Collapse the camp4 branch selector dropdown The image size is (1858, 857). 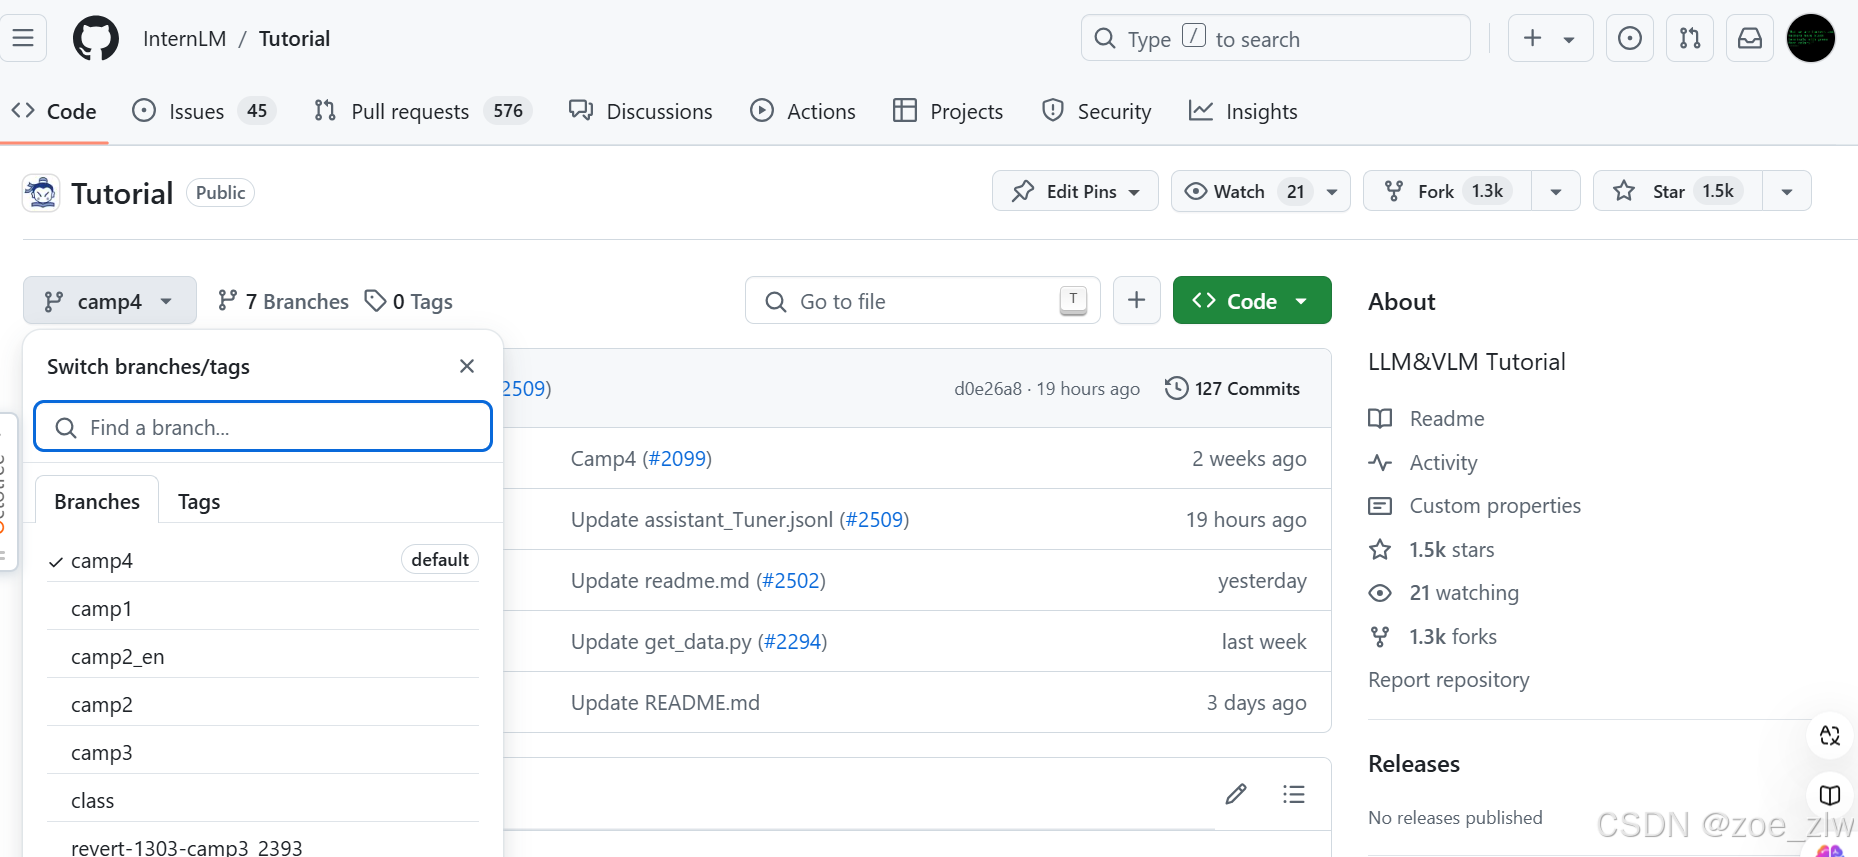tap(110, 301)
